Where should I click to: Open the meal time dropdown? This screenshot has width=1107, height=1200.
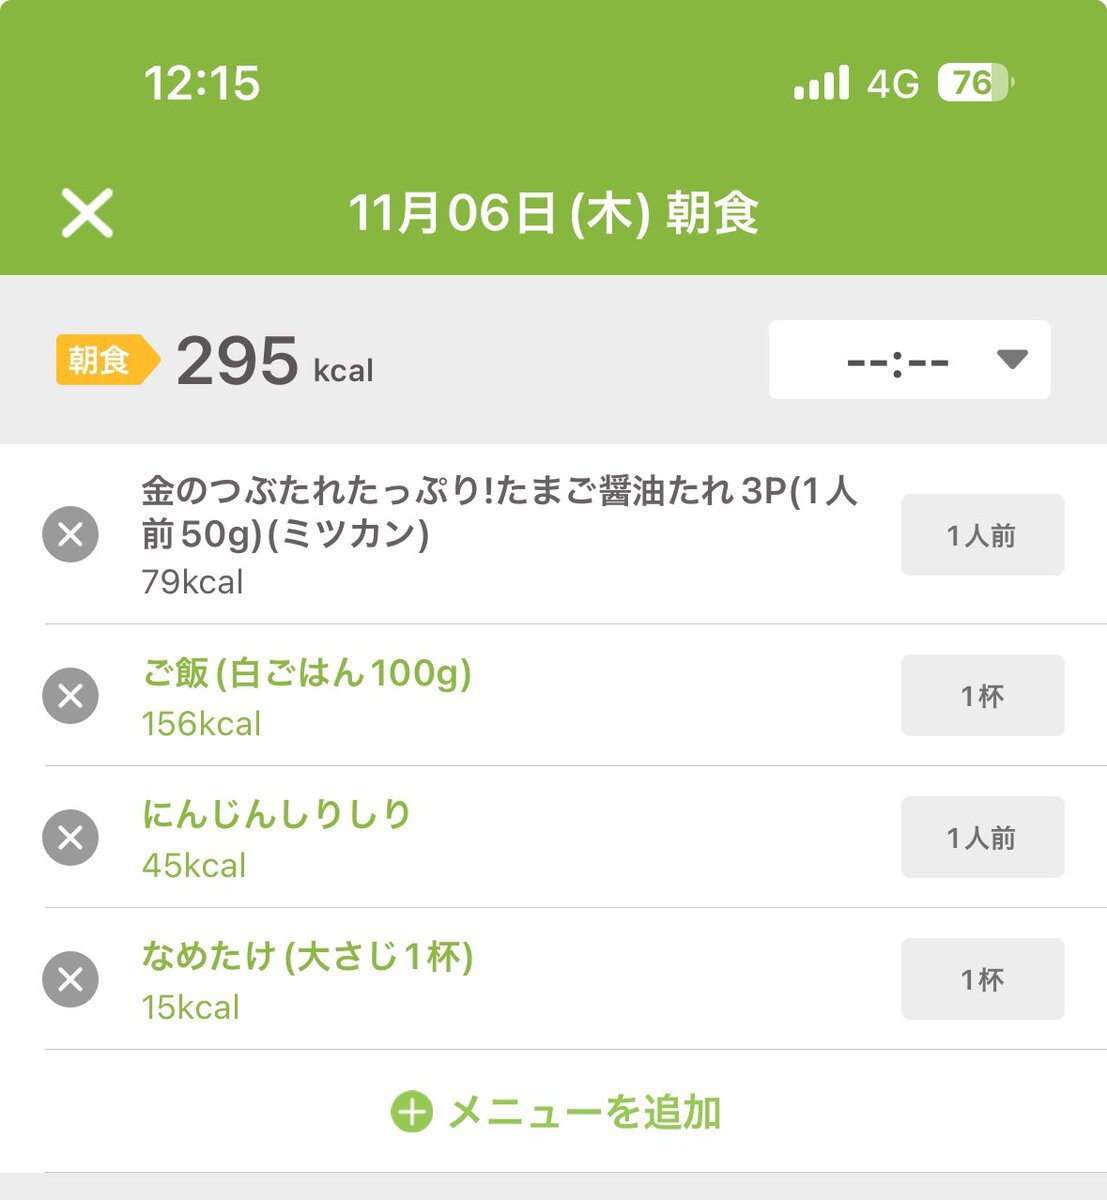point(909,360)
